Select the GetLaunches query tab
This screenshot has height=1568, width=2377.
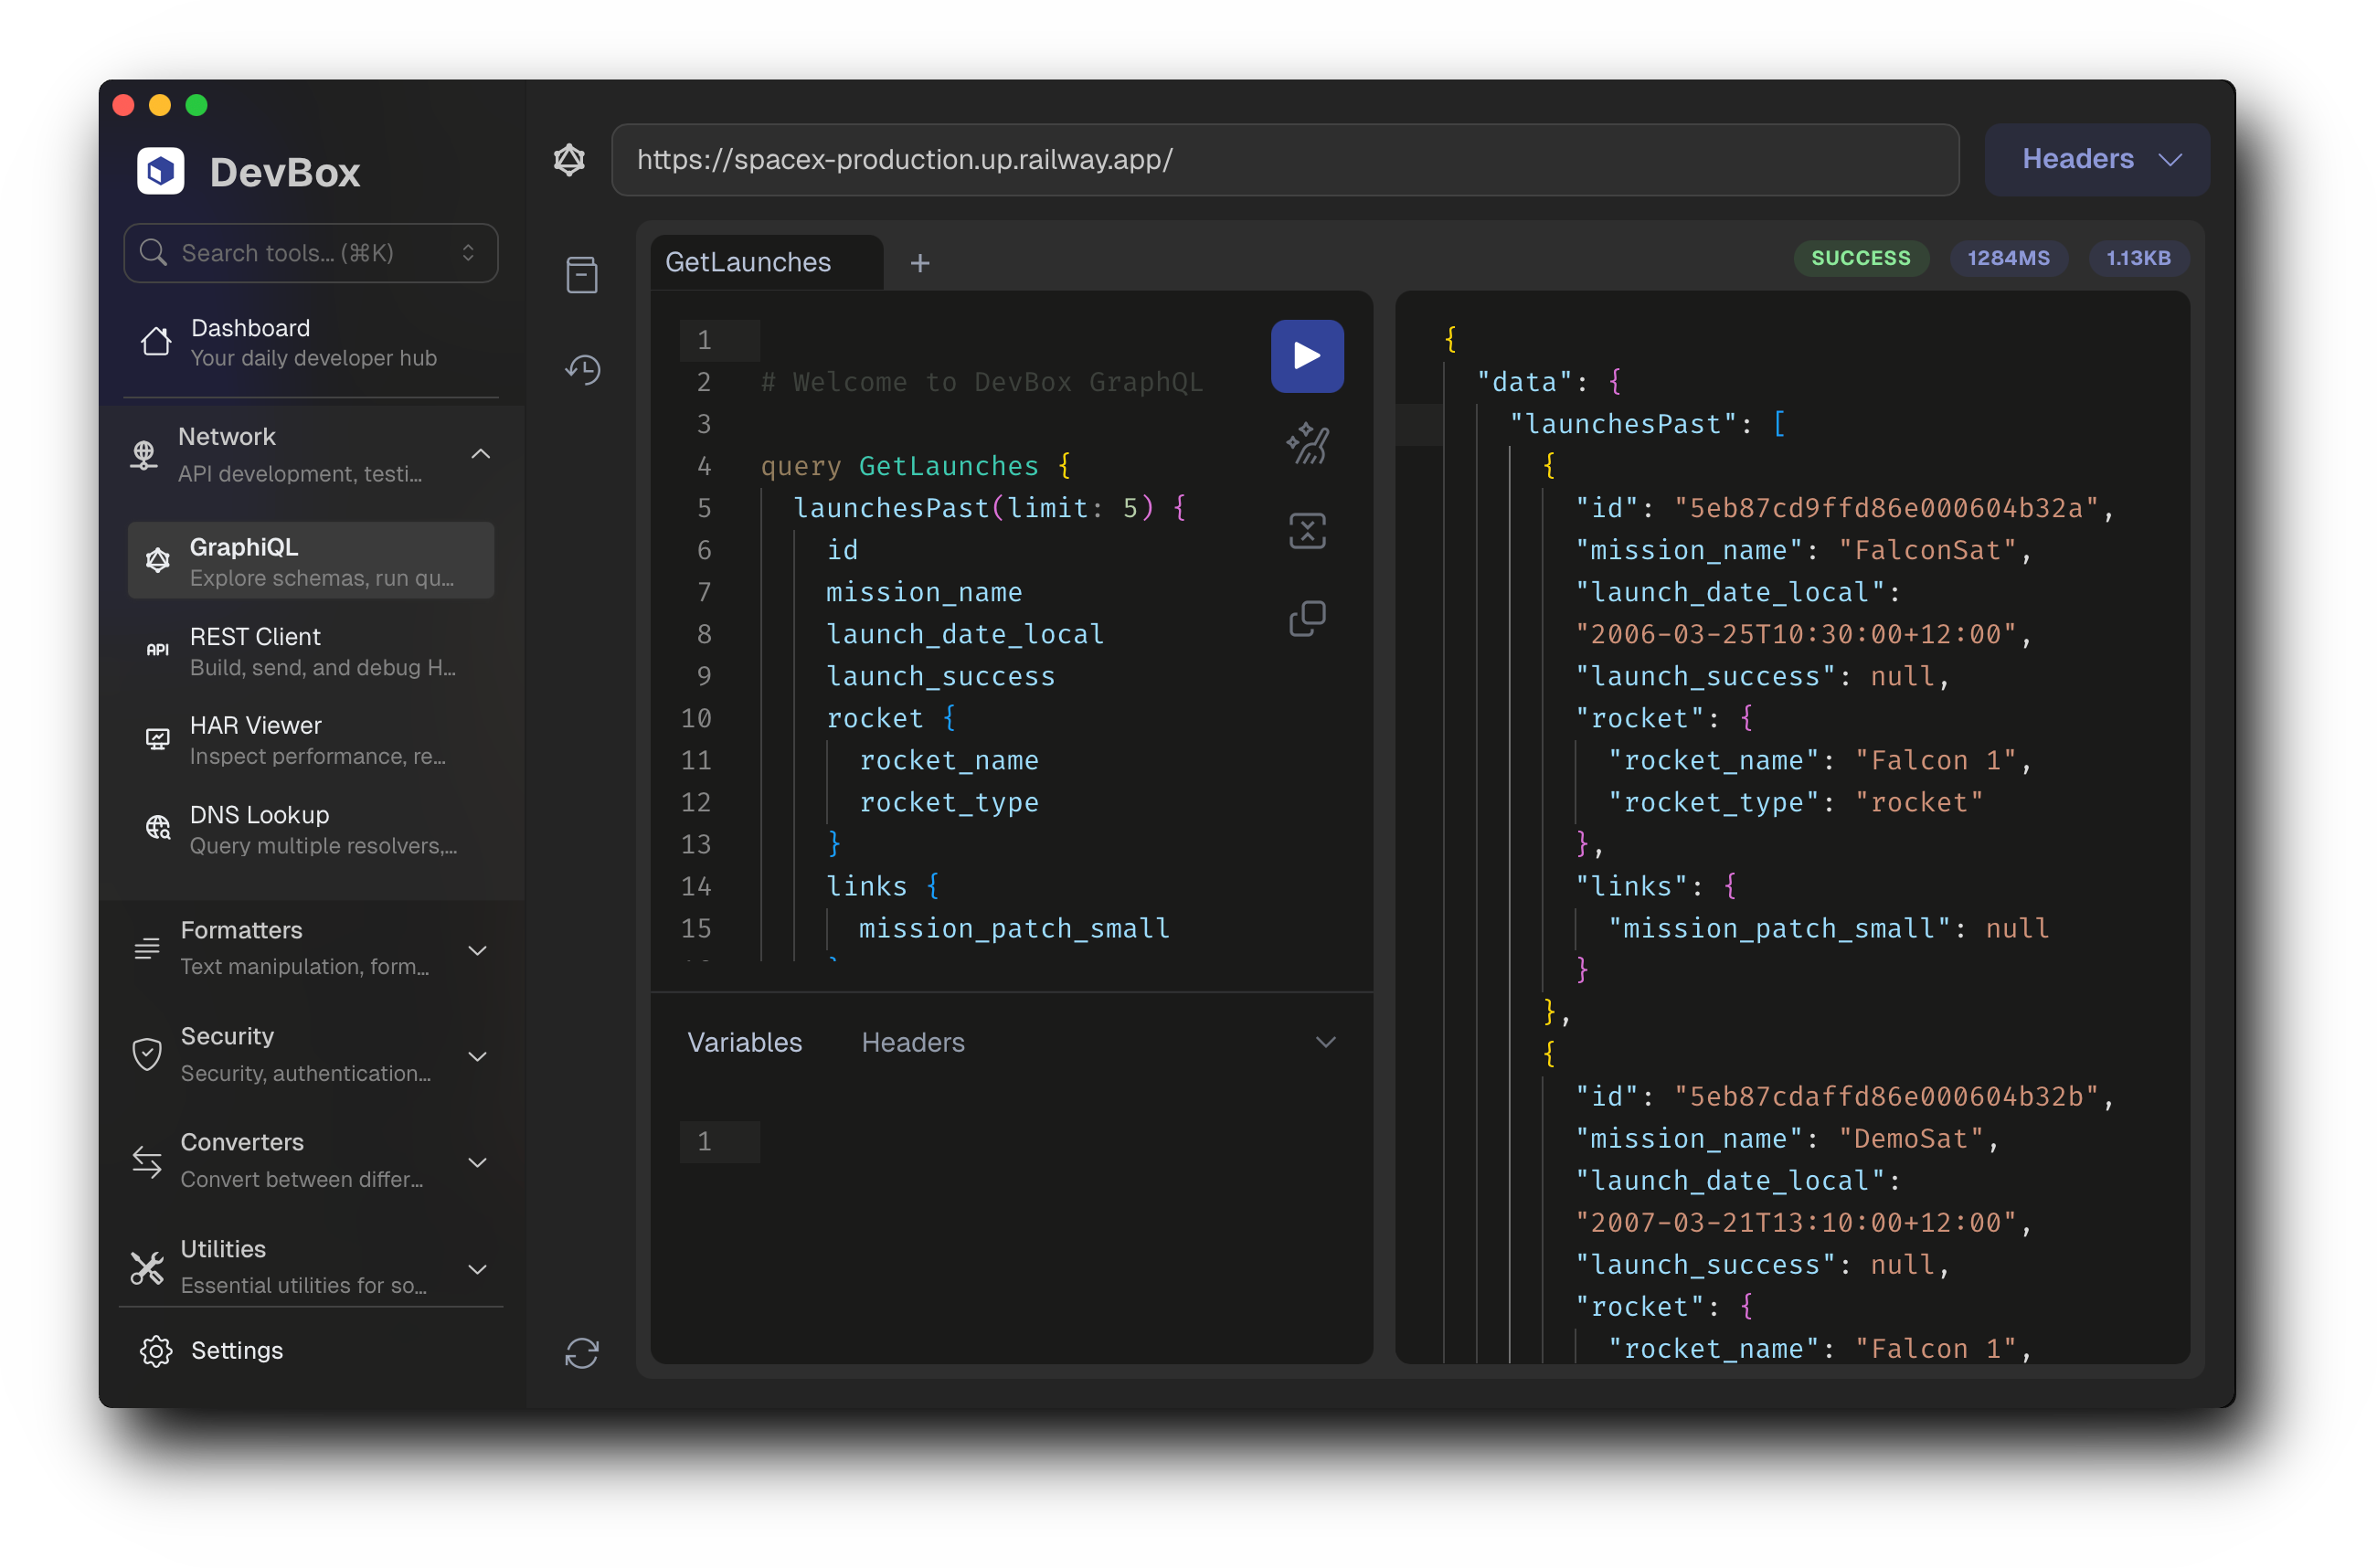[x=748, y=263]
